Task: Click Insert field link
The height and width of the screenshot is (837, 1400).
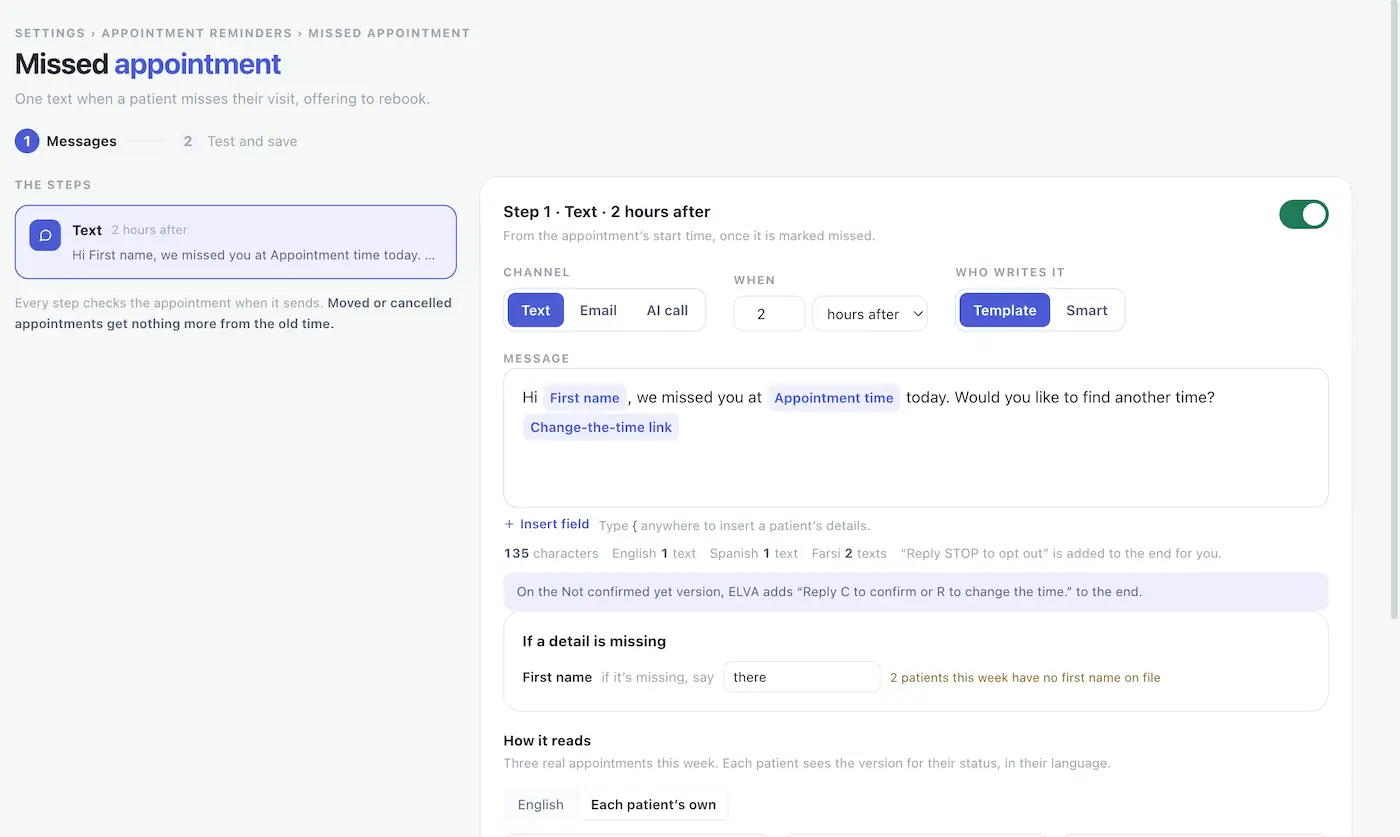Action: 547,524
